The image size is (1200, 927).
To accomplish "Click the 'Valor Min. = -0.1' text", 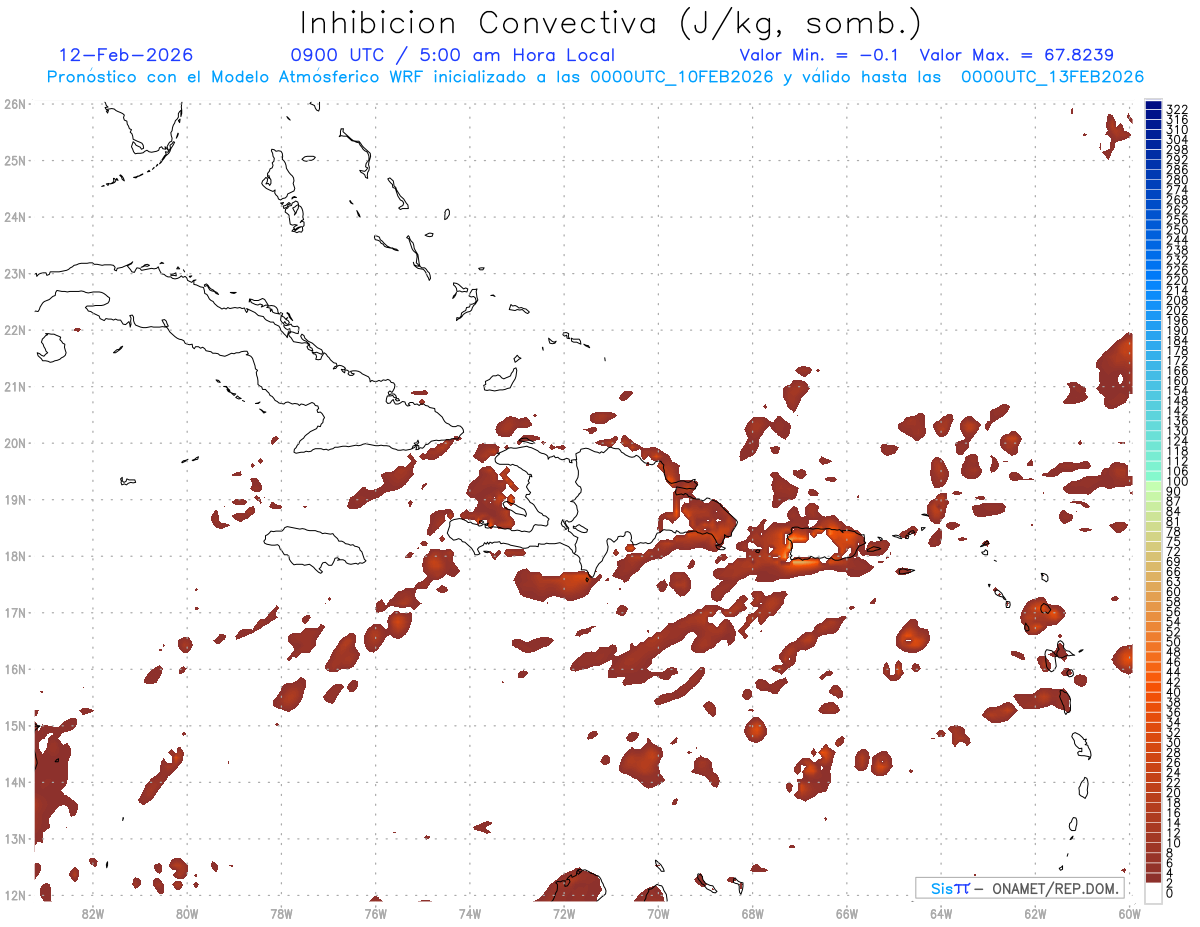I will tap(819, 55).
